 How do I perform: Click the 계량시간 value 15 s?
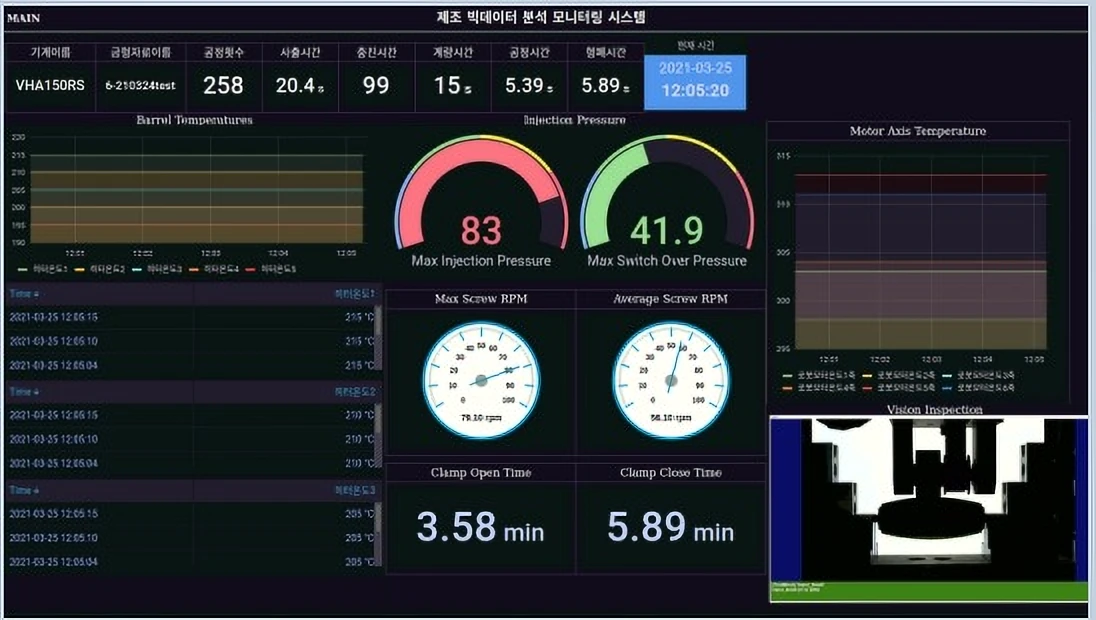[452, 85]
